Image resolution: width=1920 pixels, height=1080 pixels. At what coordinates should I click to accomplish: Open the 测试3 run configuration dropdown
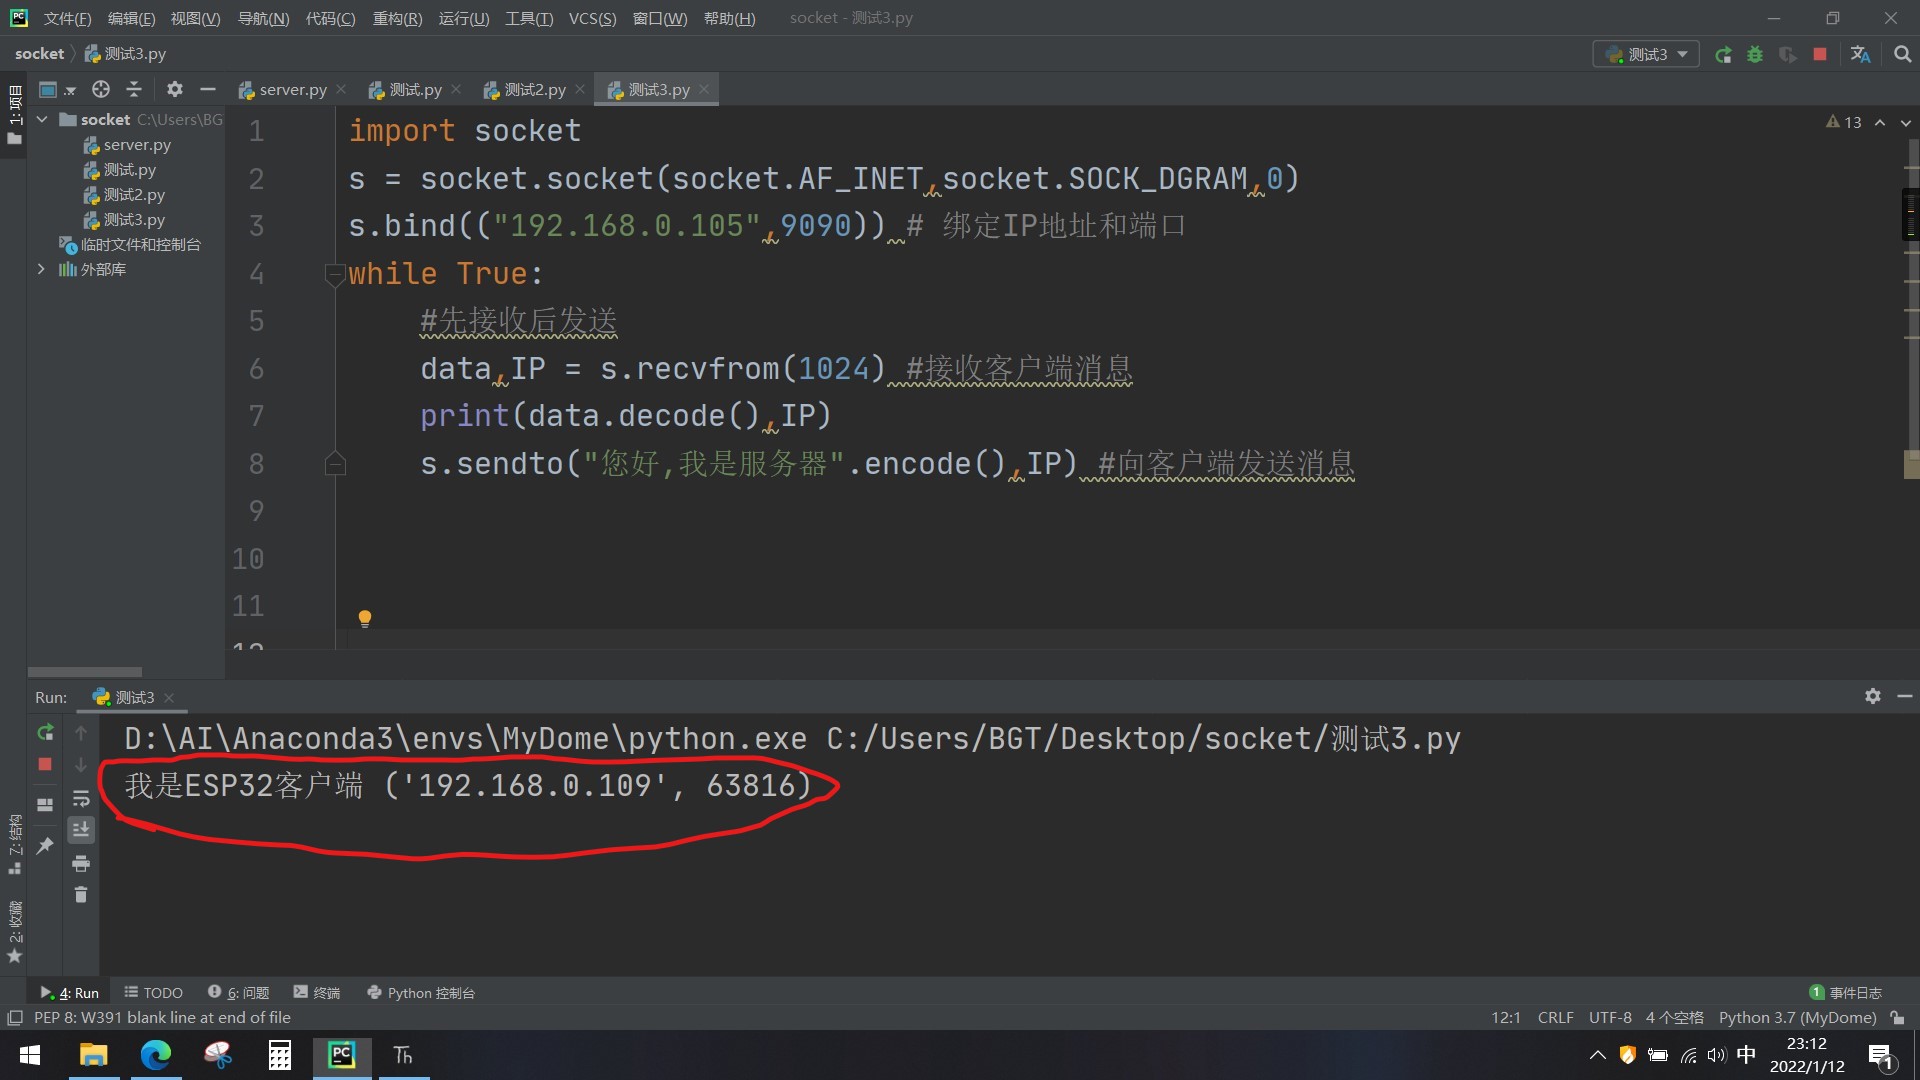click(x=1646, y=55)
